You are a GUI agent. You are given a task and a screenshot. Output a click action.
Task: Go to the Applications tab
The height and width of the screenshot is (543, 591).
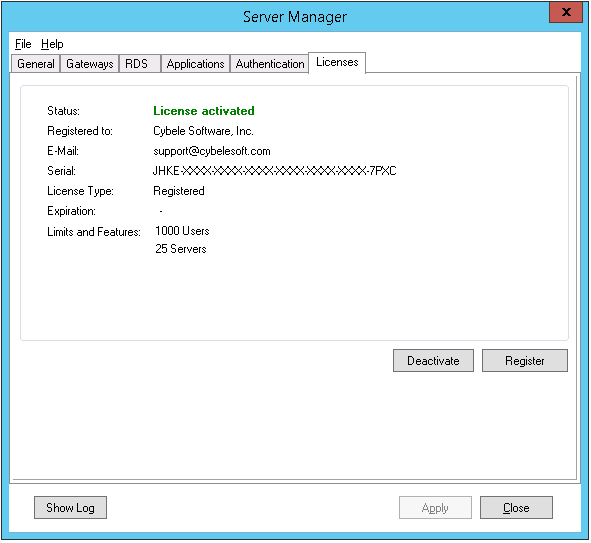click(195, 64)
